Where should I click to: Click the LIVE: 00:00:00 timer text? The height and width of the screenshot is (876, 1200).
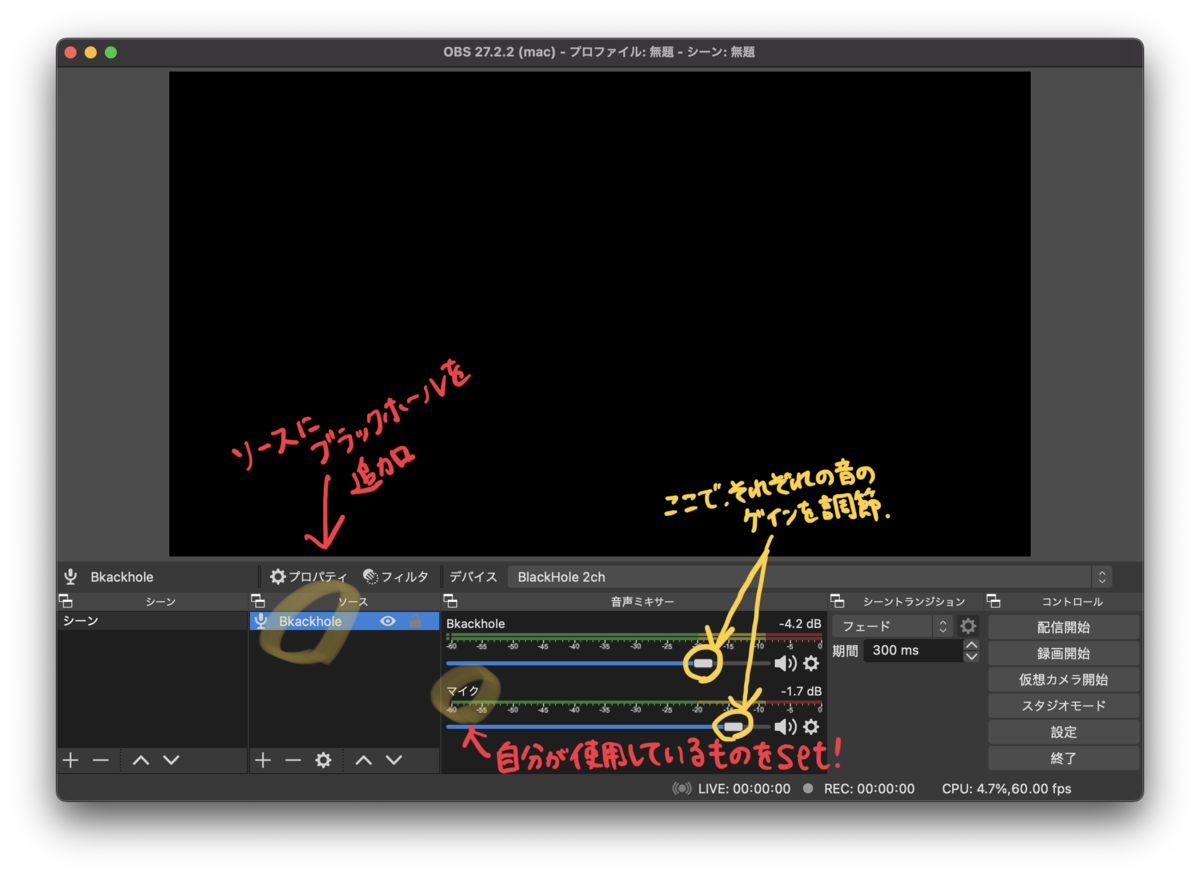pos(744,788)
